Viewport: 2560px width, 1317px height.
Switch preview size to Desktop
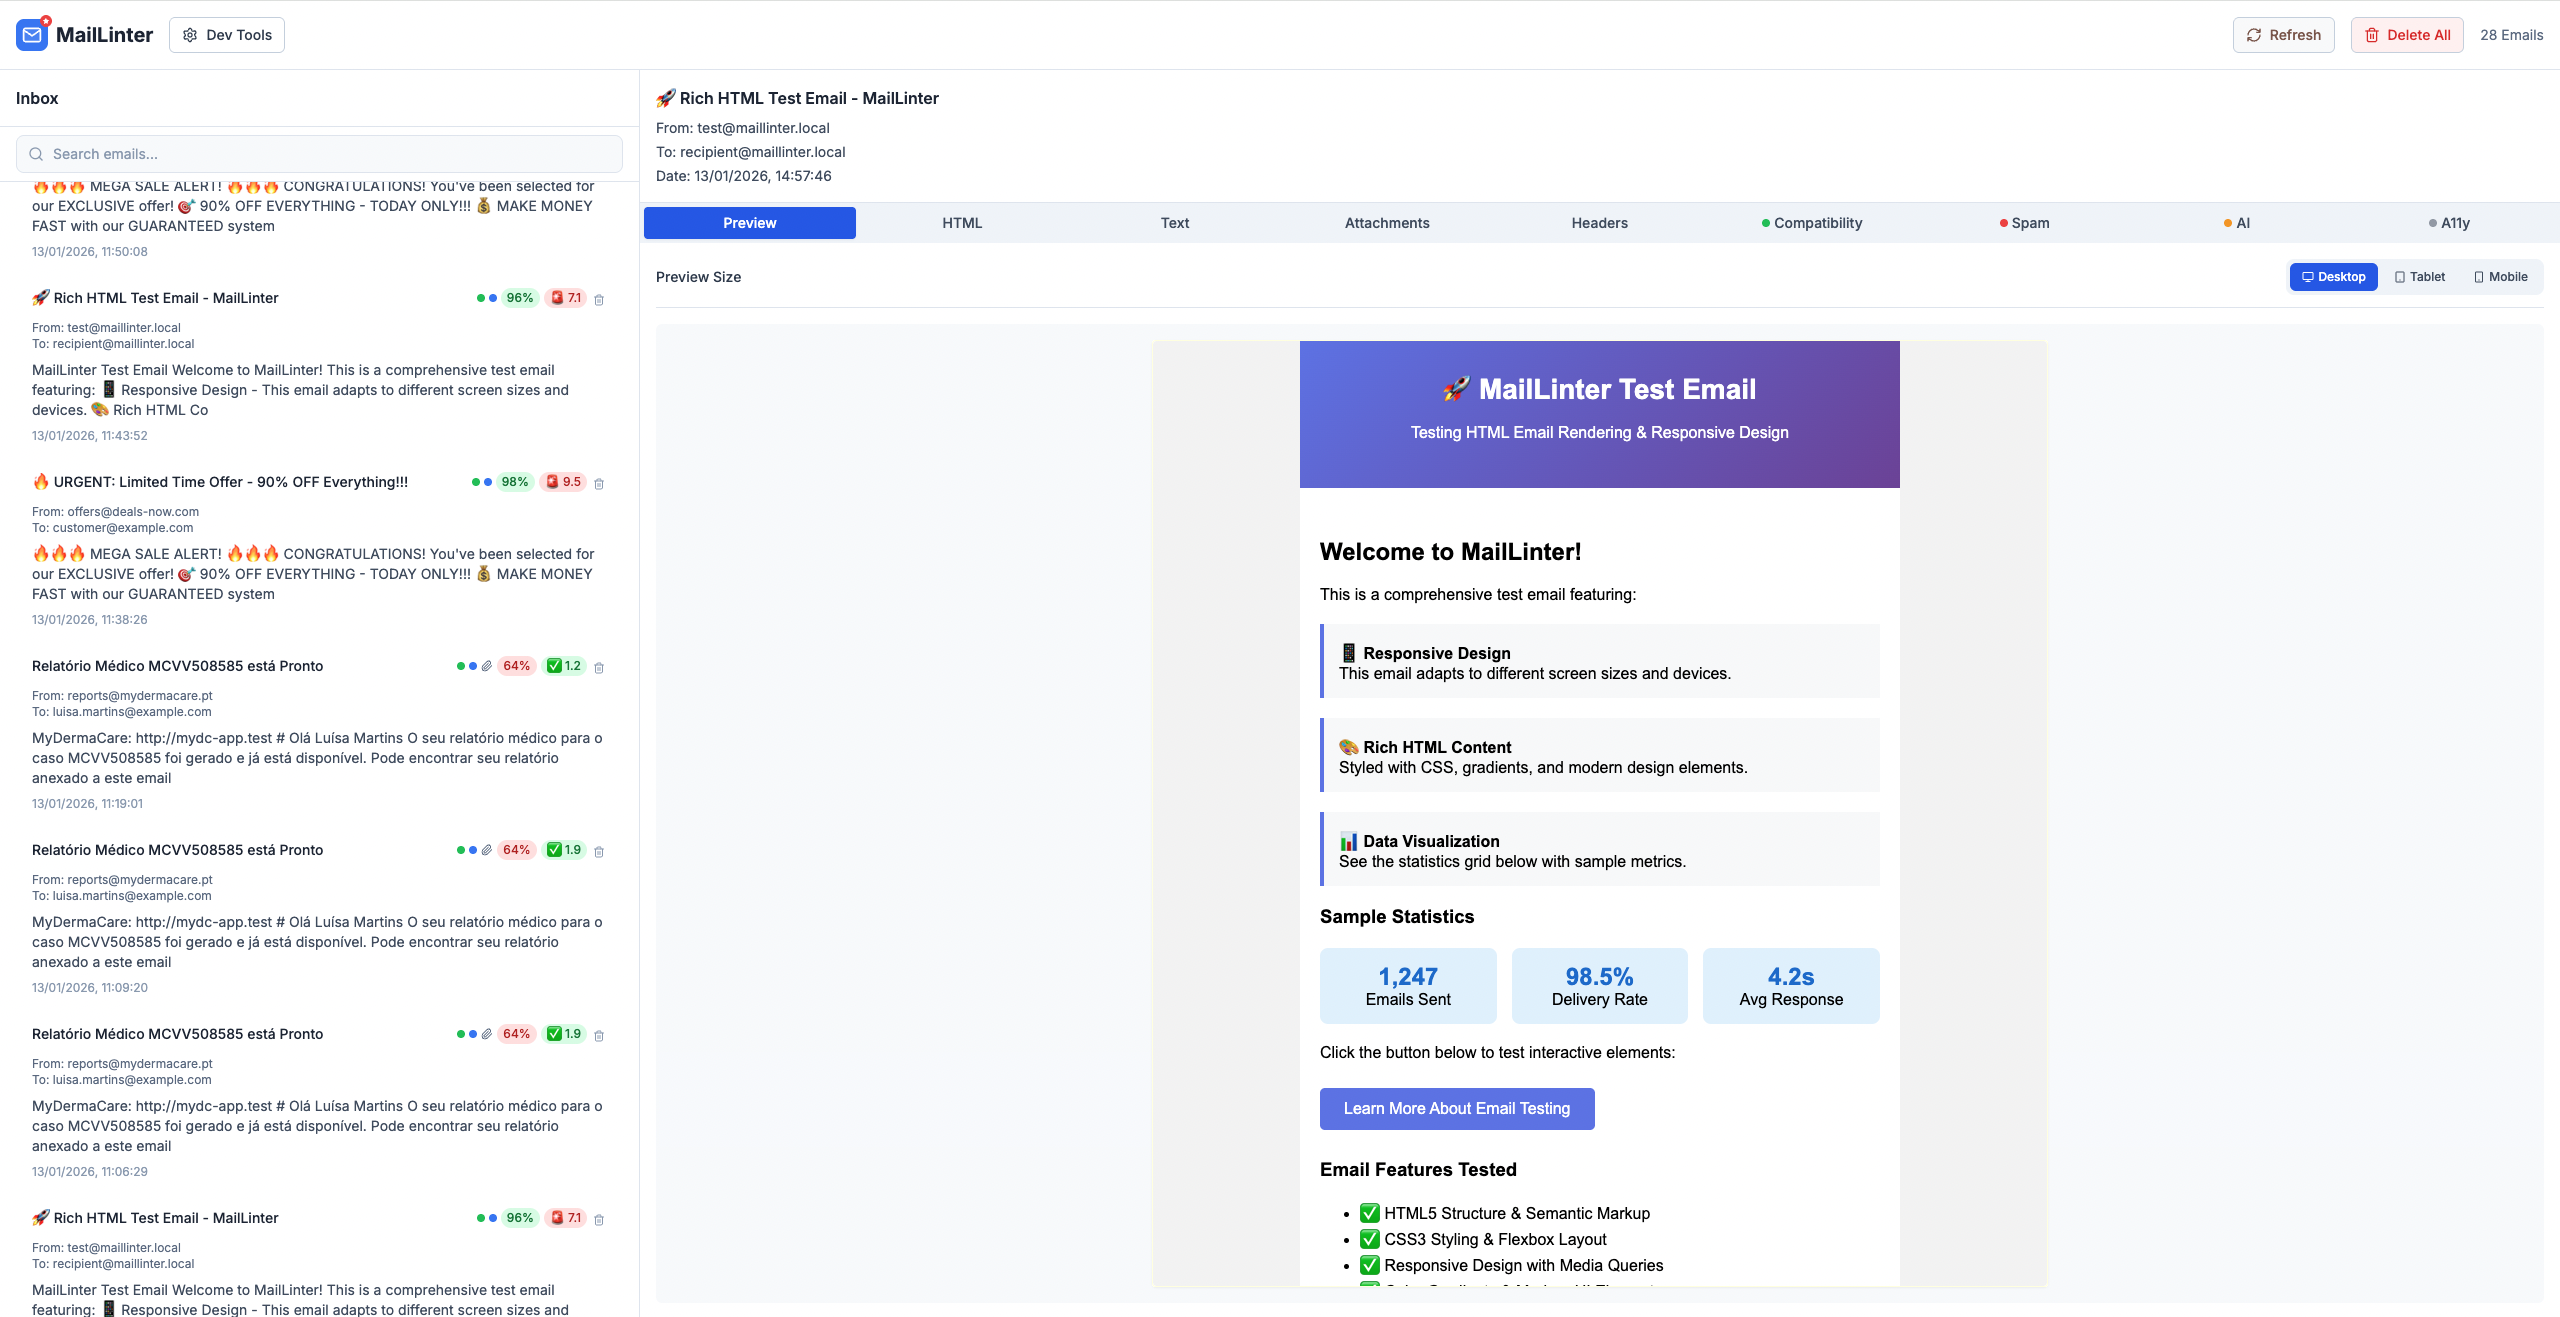click(2333, 277)
